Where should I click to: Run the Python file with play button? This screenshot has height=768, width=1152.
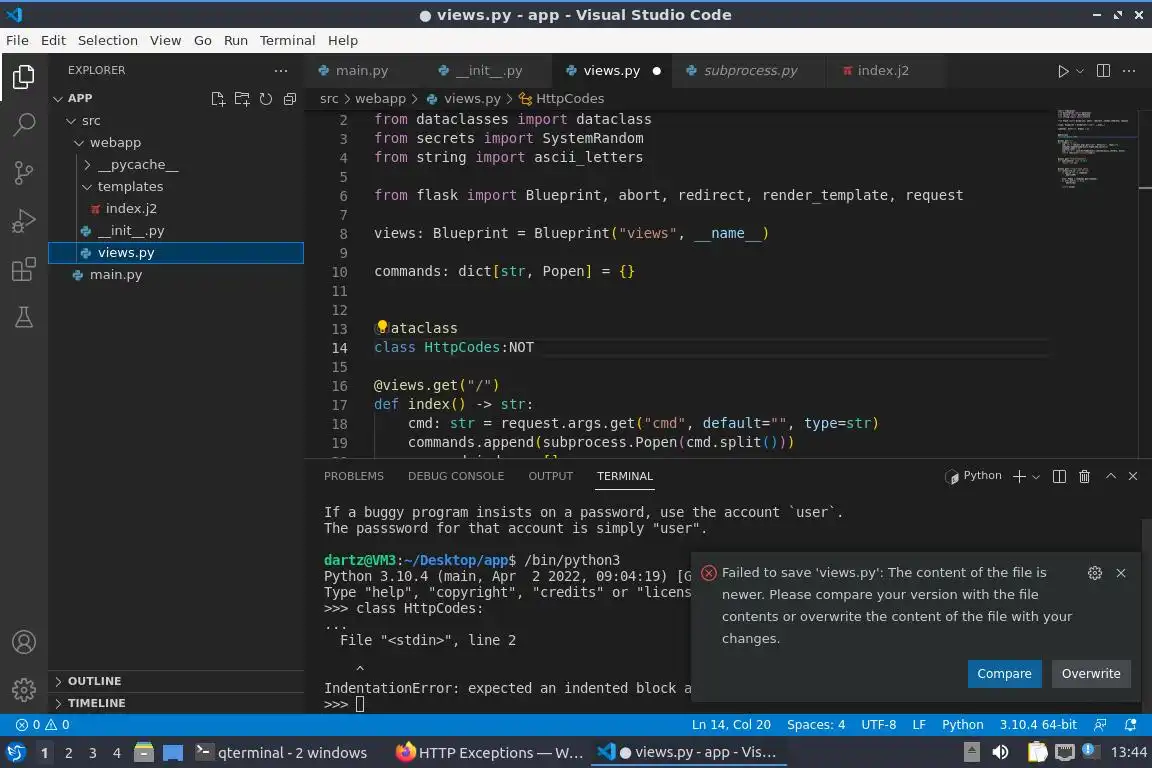pos(1062,71)
